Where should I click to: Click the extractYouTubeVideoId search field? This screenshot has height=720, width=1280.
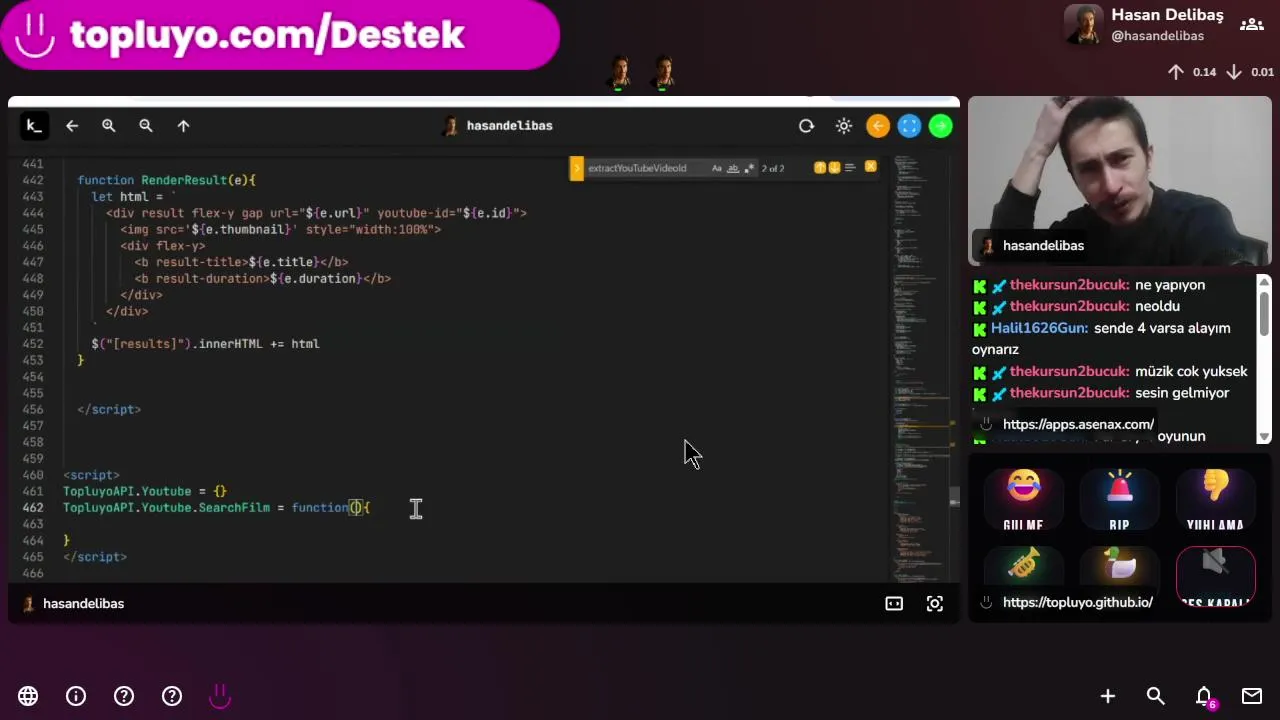point(645,168)
